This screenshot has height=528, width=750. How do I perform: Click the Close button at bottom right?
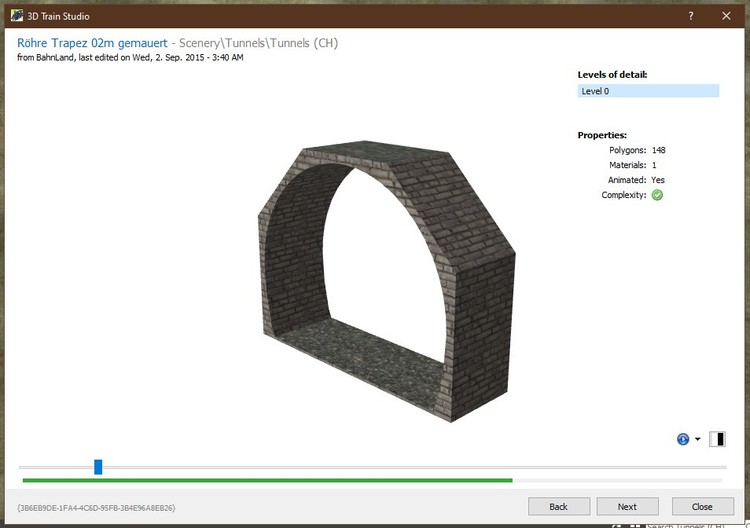point(702,507)
